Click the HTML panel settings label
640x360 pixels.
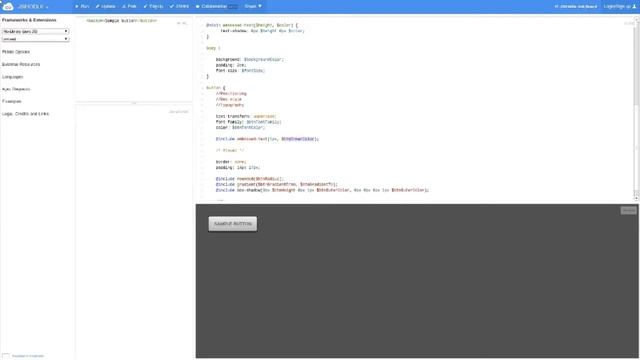coord(182,23)
